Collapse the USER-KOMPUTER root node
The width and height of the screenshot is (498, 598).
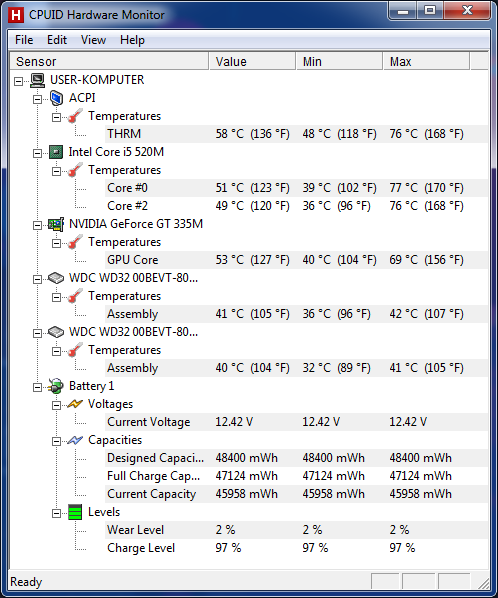18,81
